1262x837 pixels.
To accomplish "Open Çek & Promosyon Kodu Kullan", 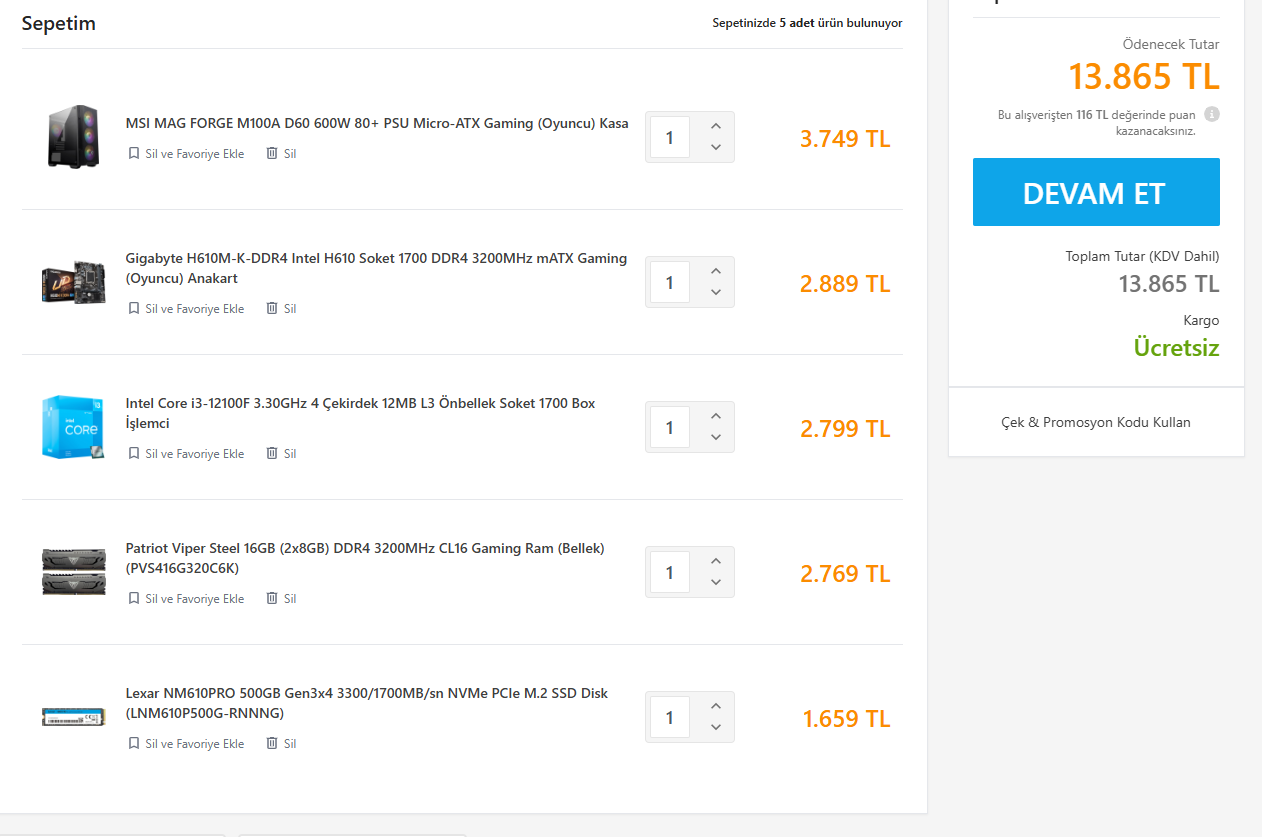I will tap(1096, 422).
